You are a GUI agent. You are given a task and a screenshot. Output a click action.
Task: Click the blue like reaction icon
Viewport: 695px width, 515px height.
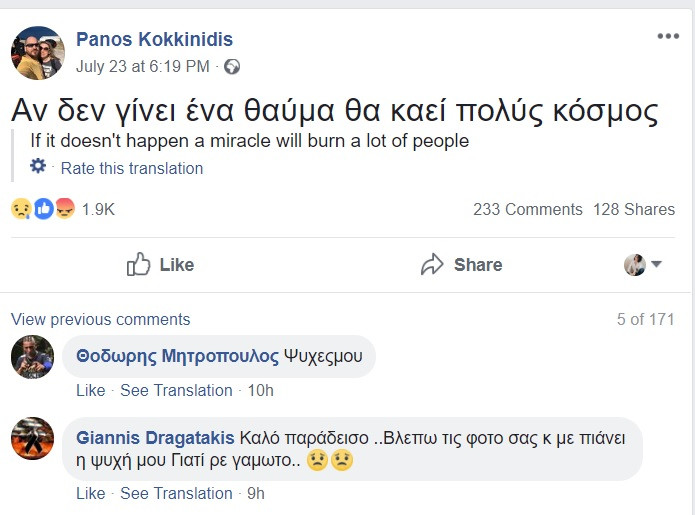(44, 209)
